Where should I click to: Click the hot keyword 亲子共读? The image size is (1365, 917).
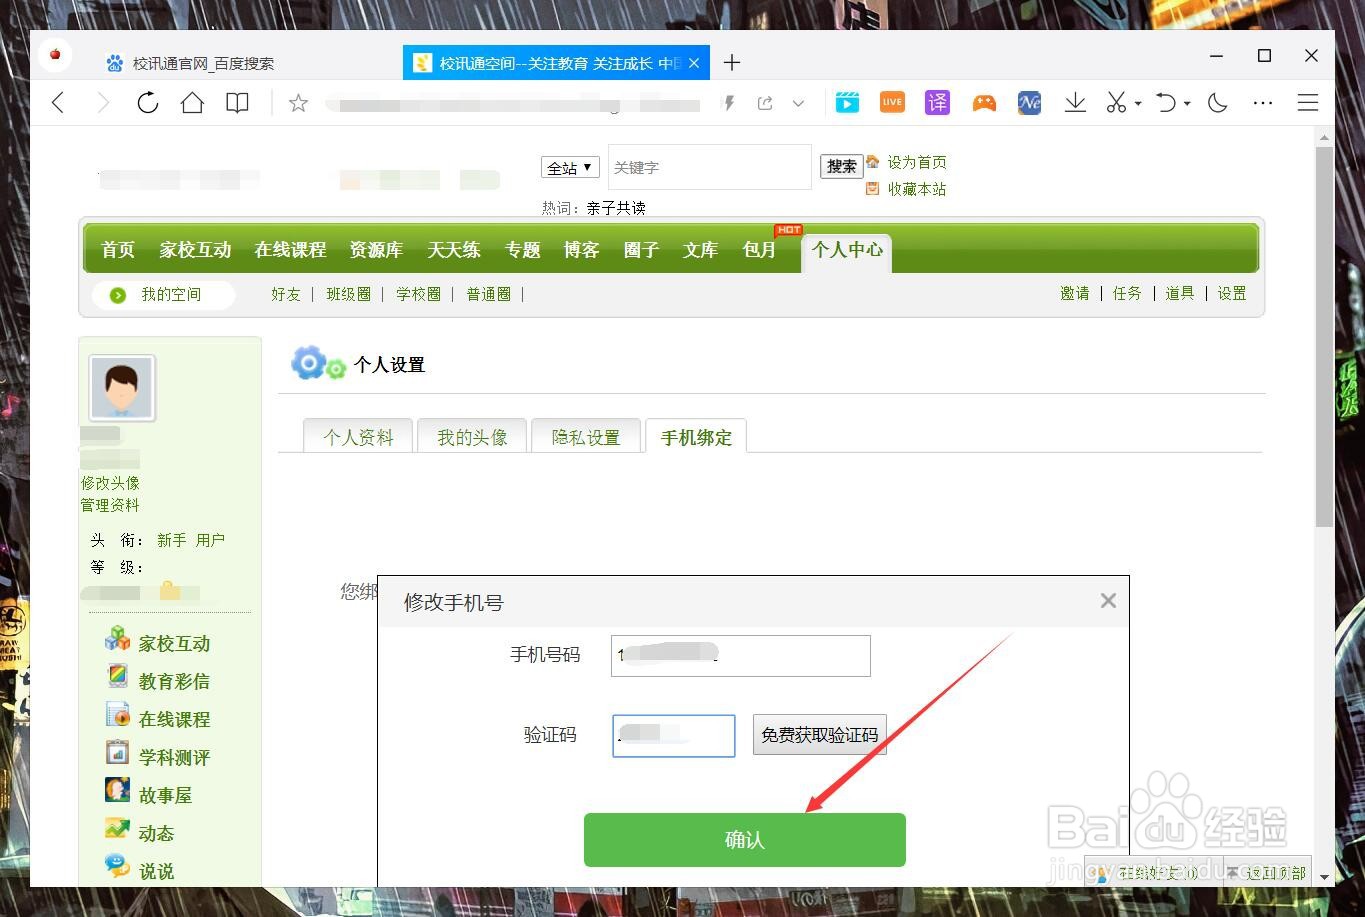(616, 208)
